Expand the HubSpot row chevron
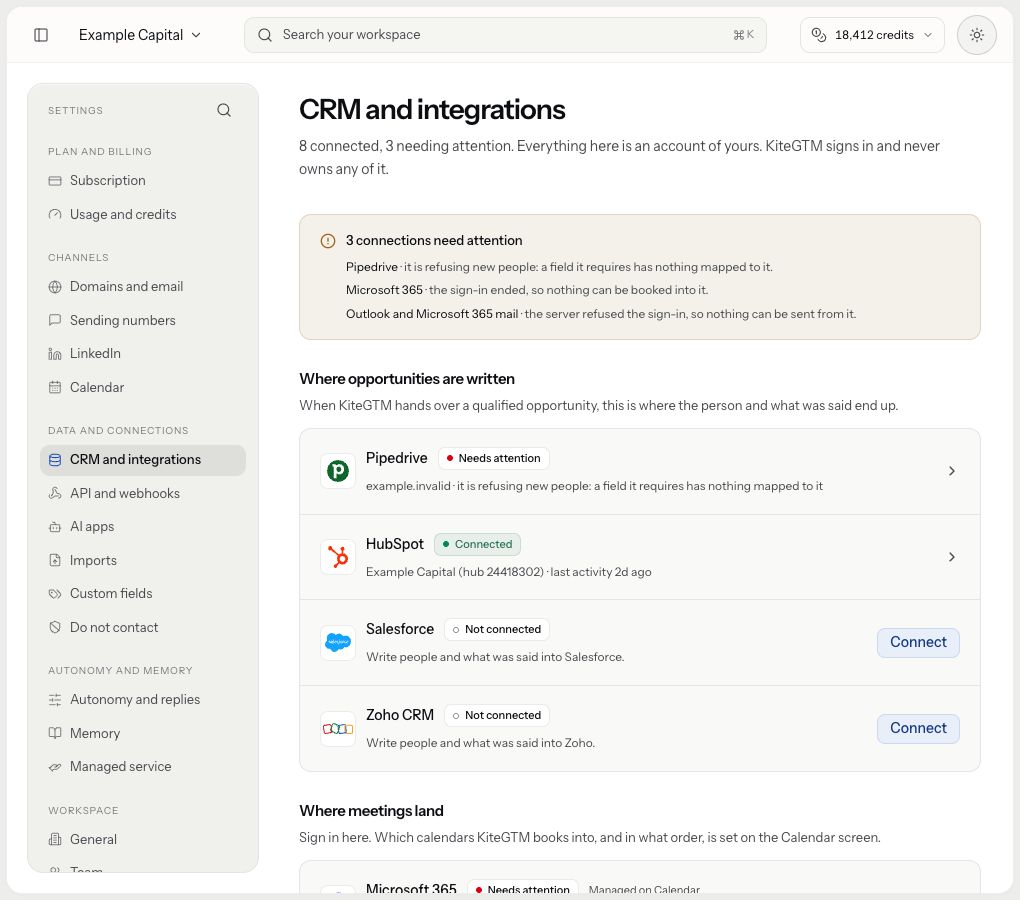Viewport: 1020px width, 900px height. pyautogui.click(x=952, y=557)
